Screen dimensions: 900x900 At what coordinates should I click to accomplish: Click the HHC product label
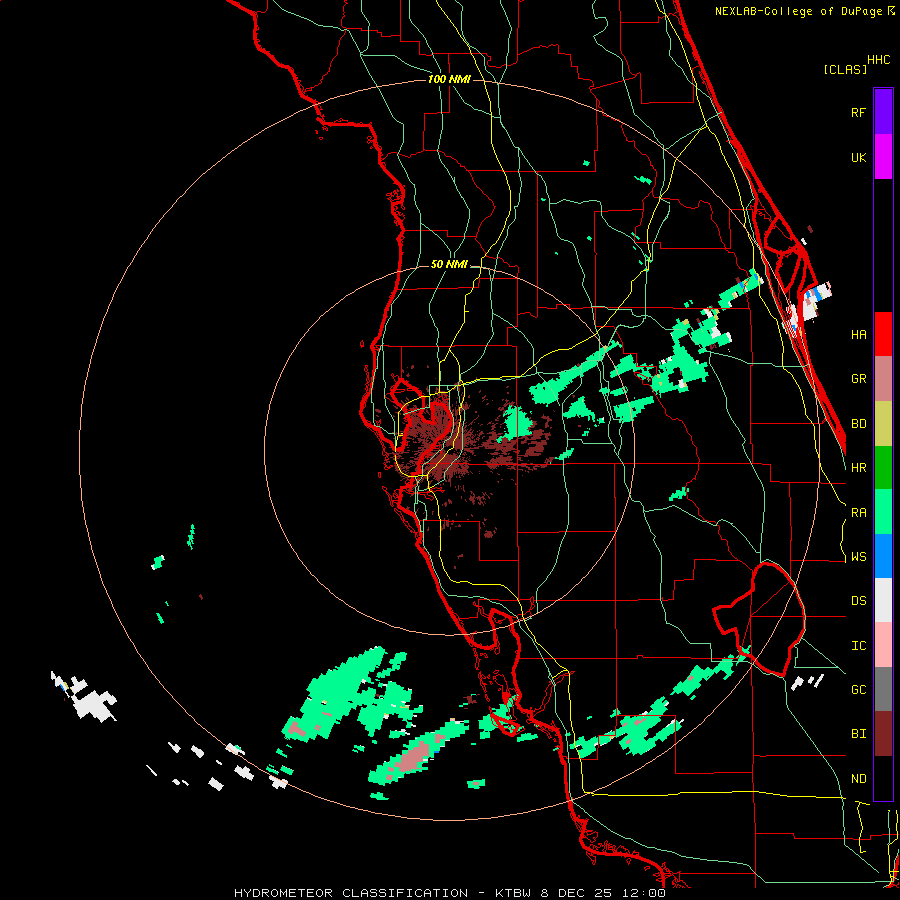[879, 60]
